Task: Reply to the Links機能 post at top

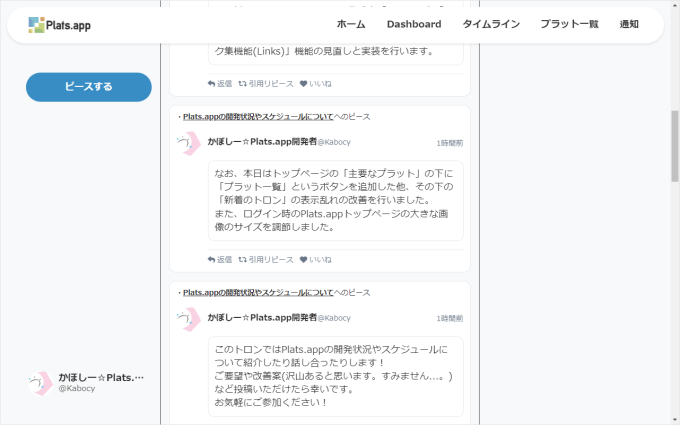Action: pos(220,84)
